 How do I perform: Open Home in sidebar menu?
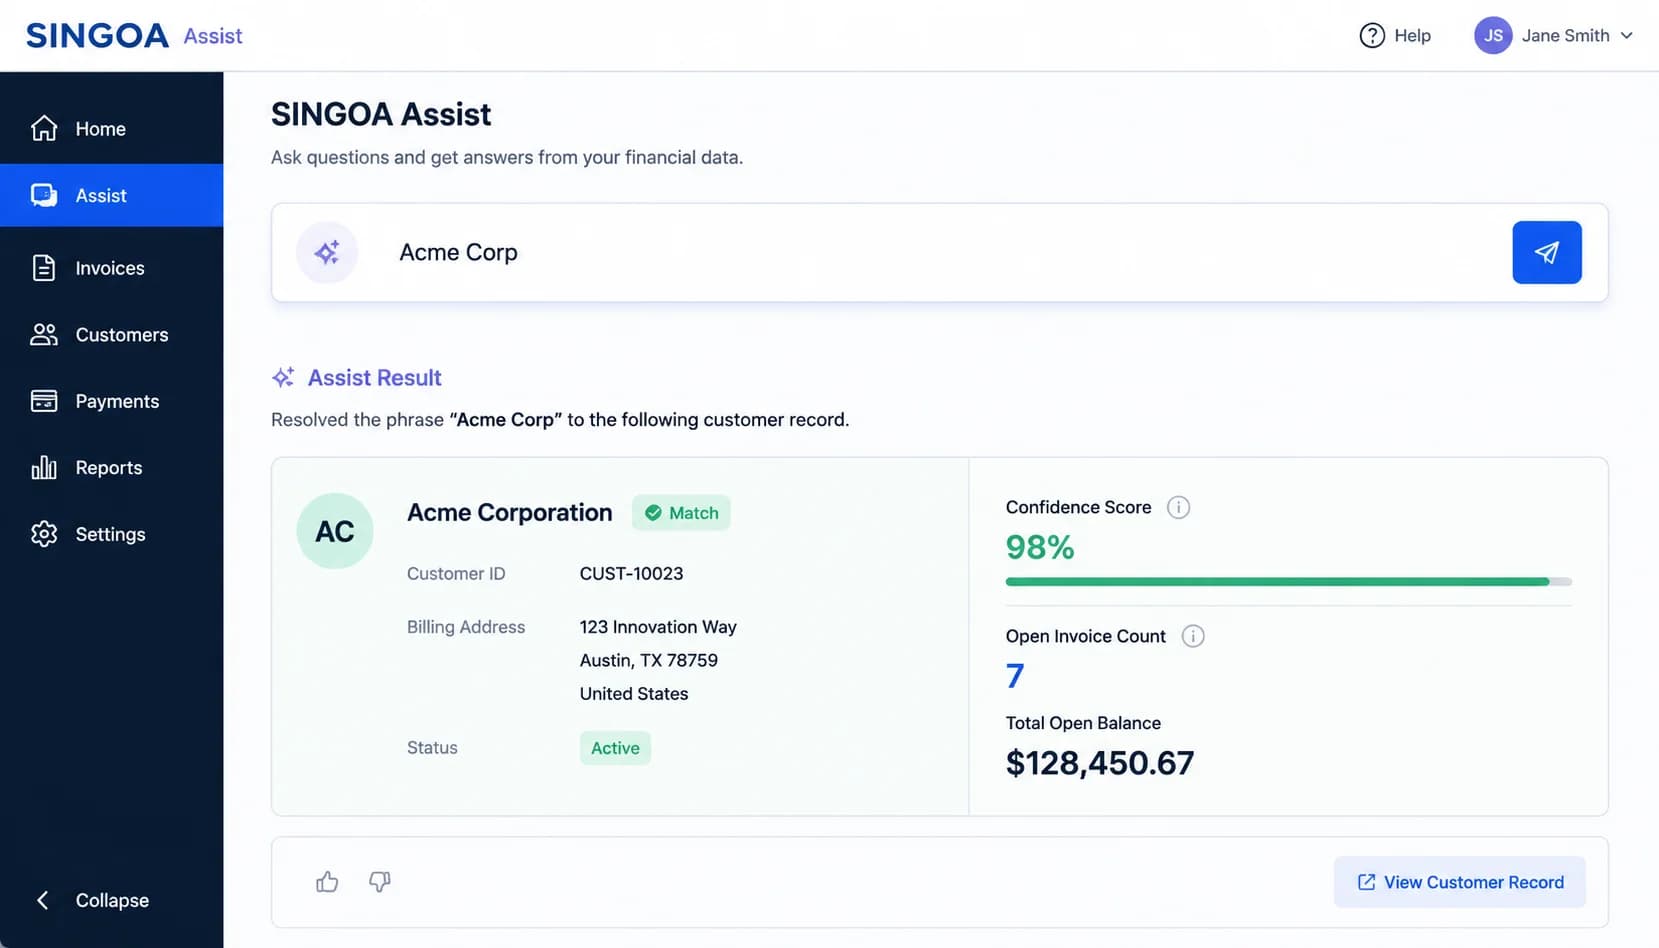click(x=101, y=129)
